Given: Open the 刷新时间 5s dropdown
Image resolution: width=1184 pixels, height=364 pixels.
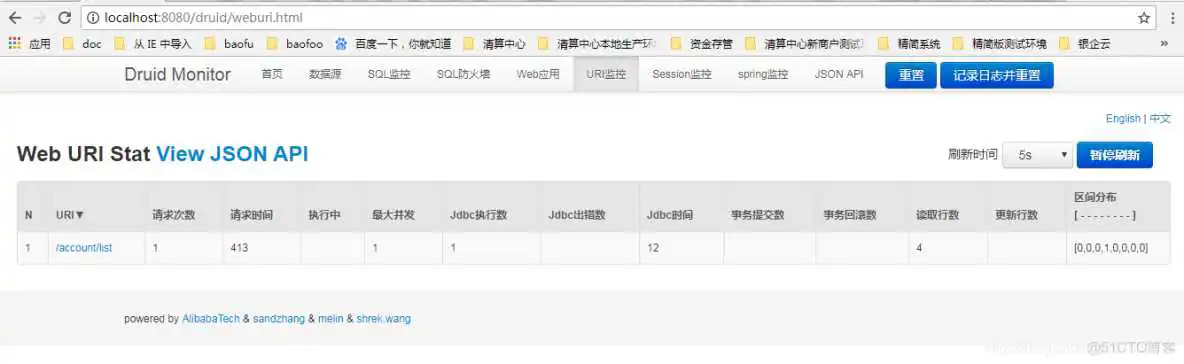Looking at the screenshot, I should [x=1038, y=155].
